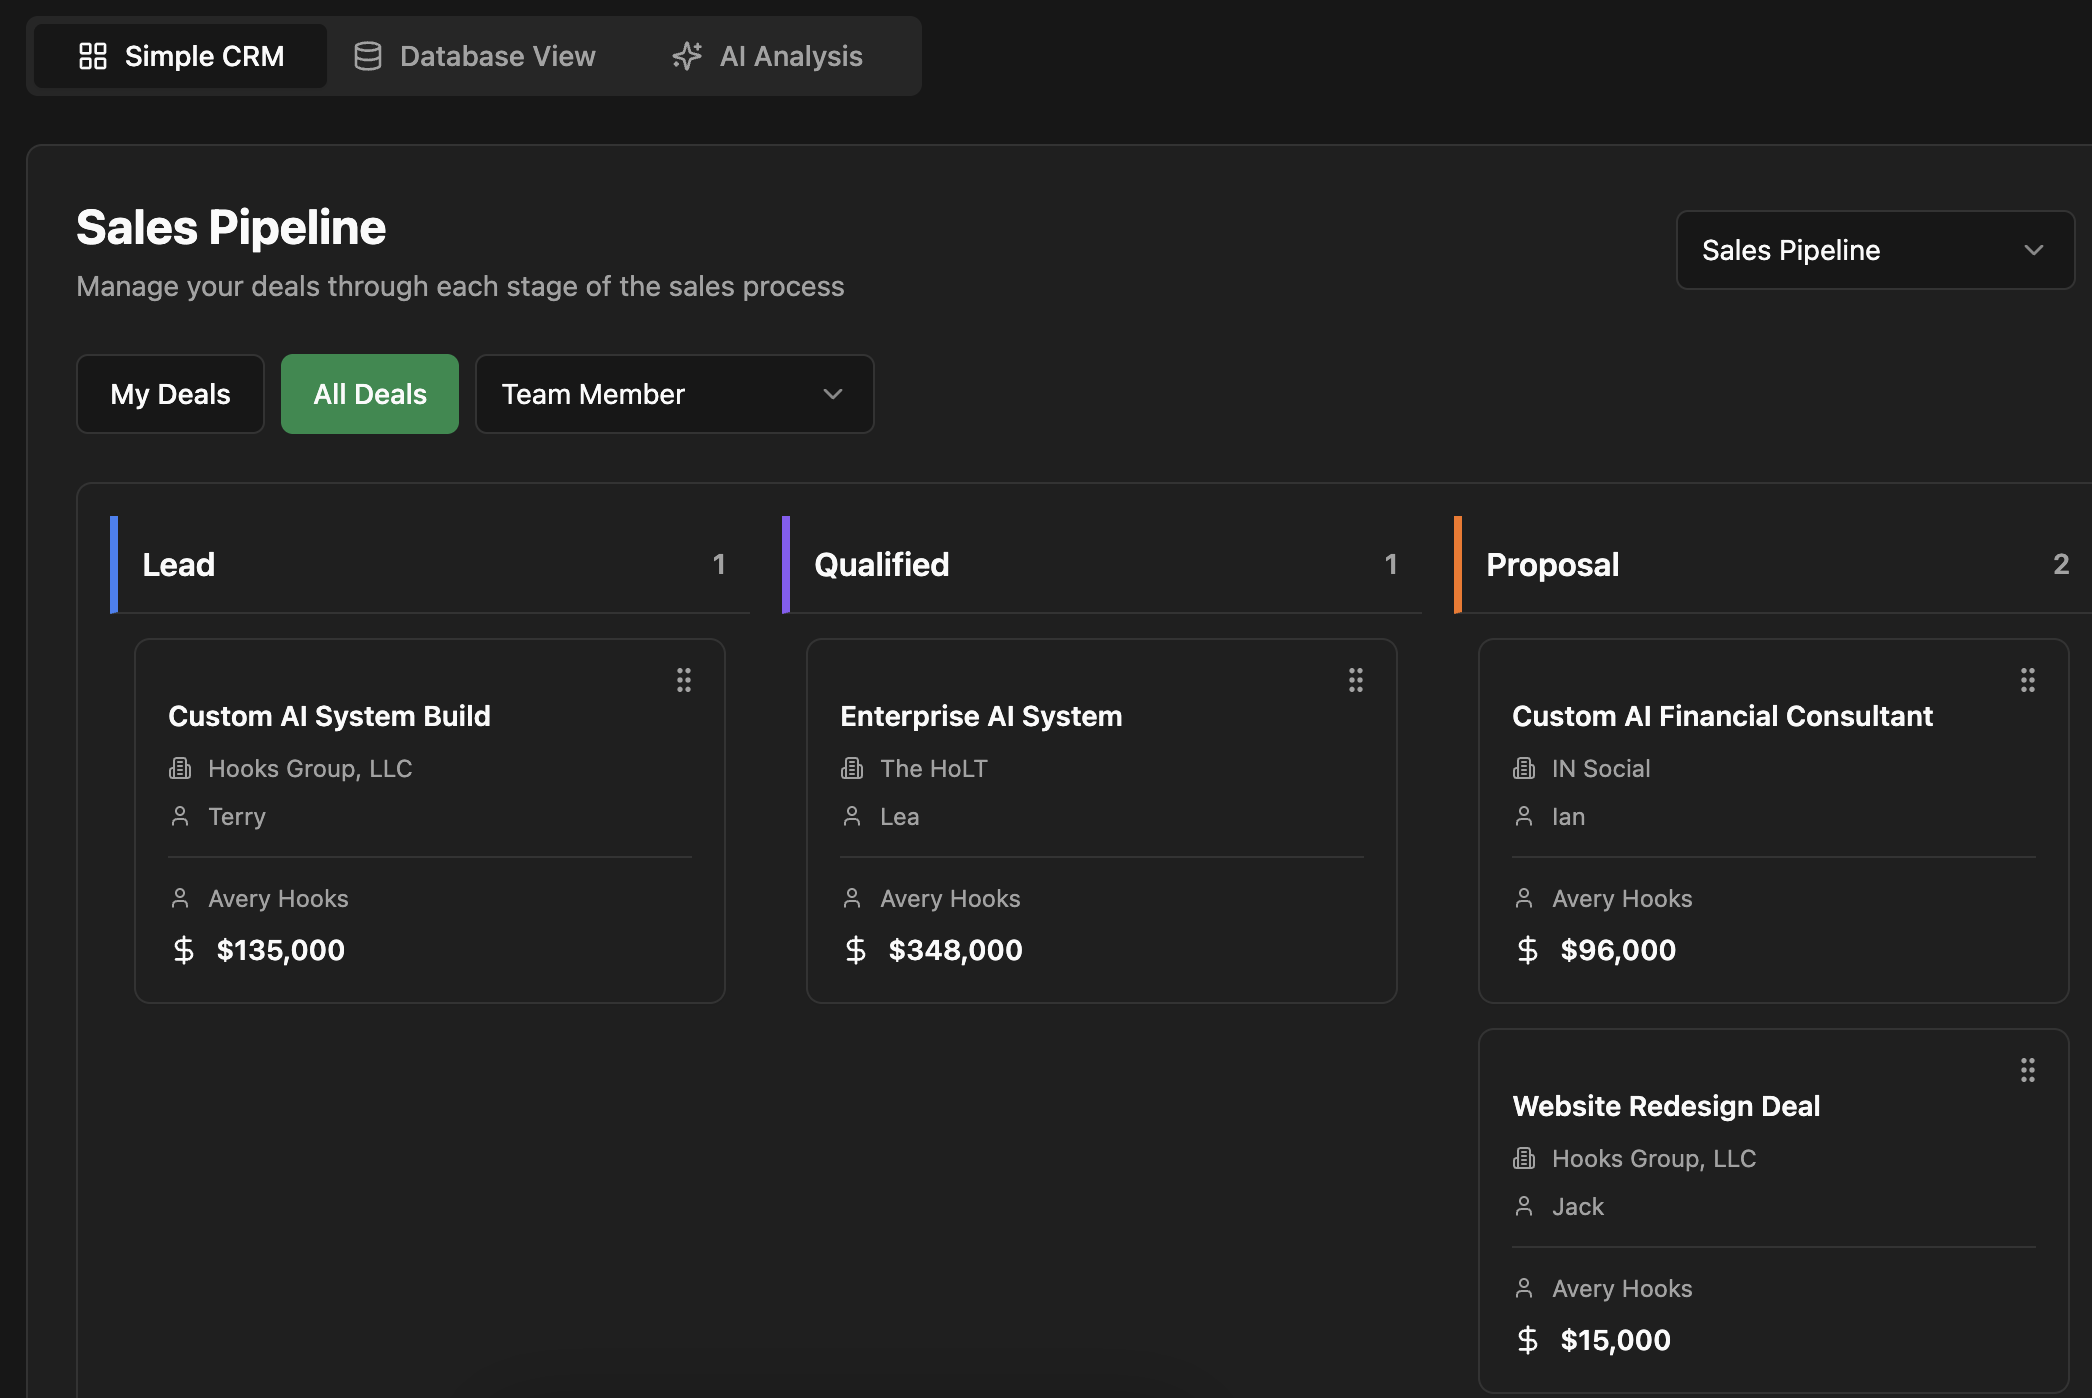Click the Lead column header
Viewport: 2092px width, 1398px height.
[179, 564]
